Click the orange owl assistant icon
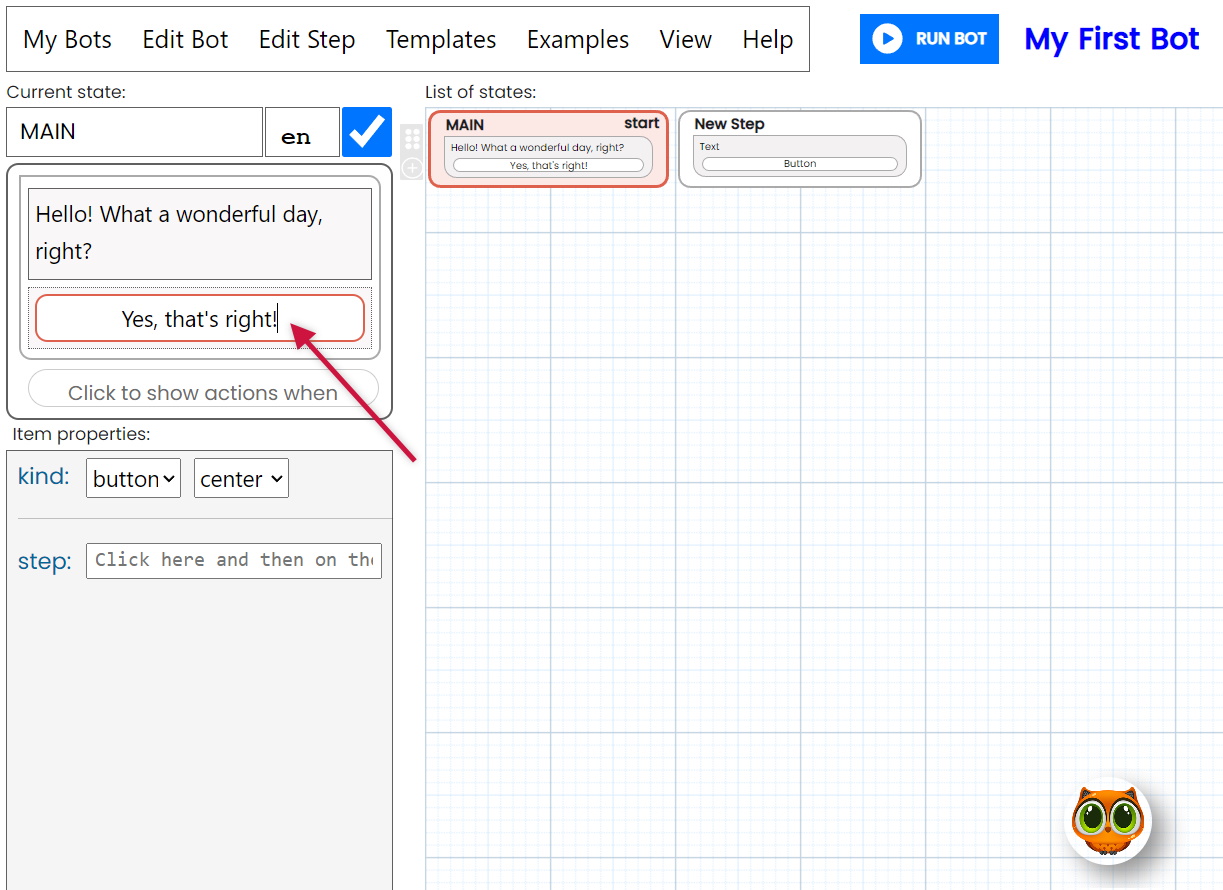Screen dimensions: 1223x890 [1108, 821]
